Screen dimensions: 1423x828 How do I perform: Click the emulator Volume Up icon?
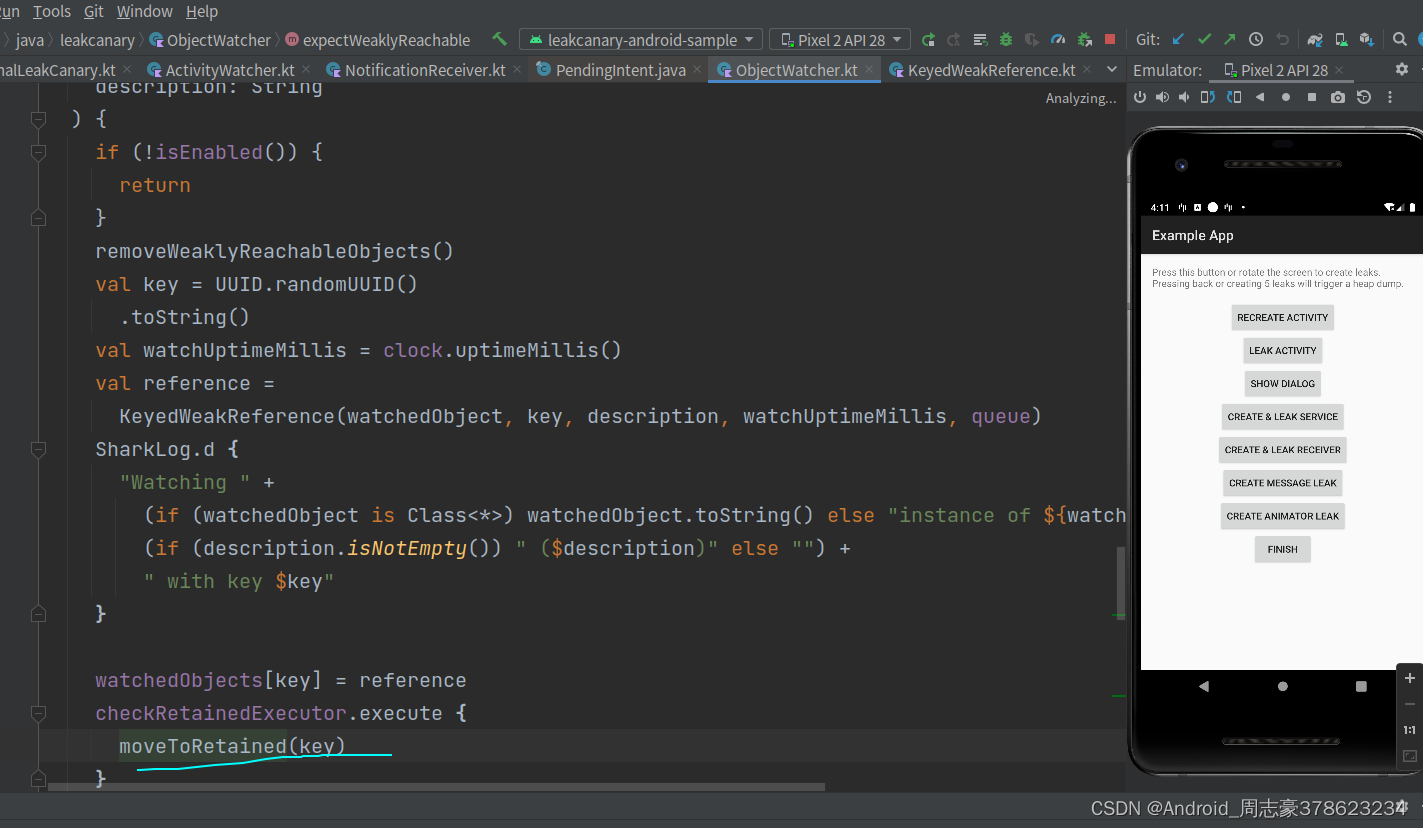tap(1162, 97)
